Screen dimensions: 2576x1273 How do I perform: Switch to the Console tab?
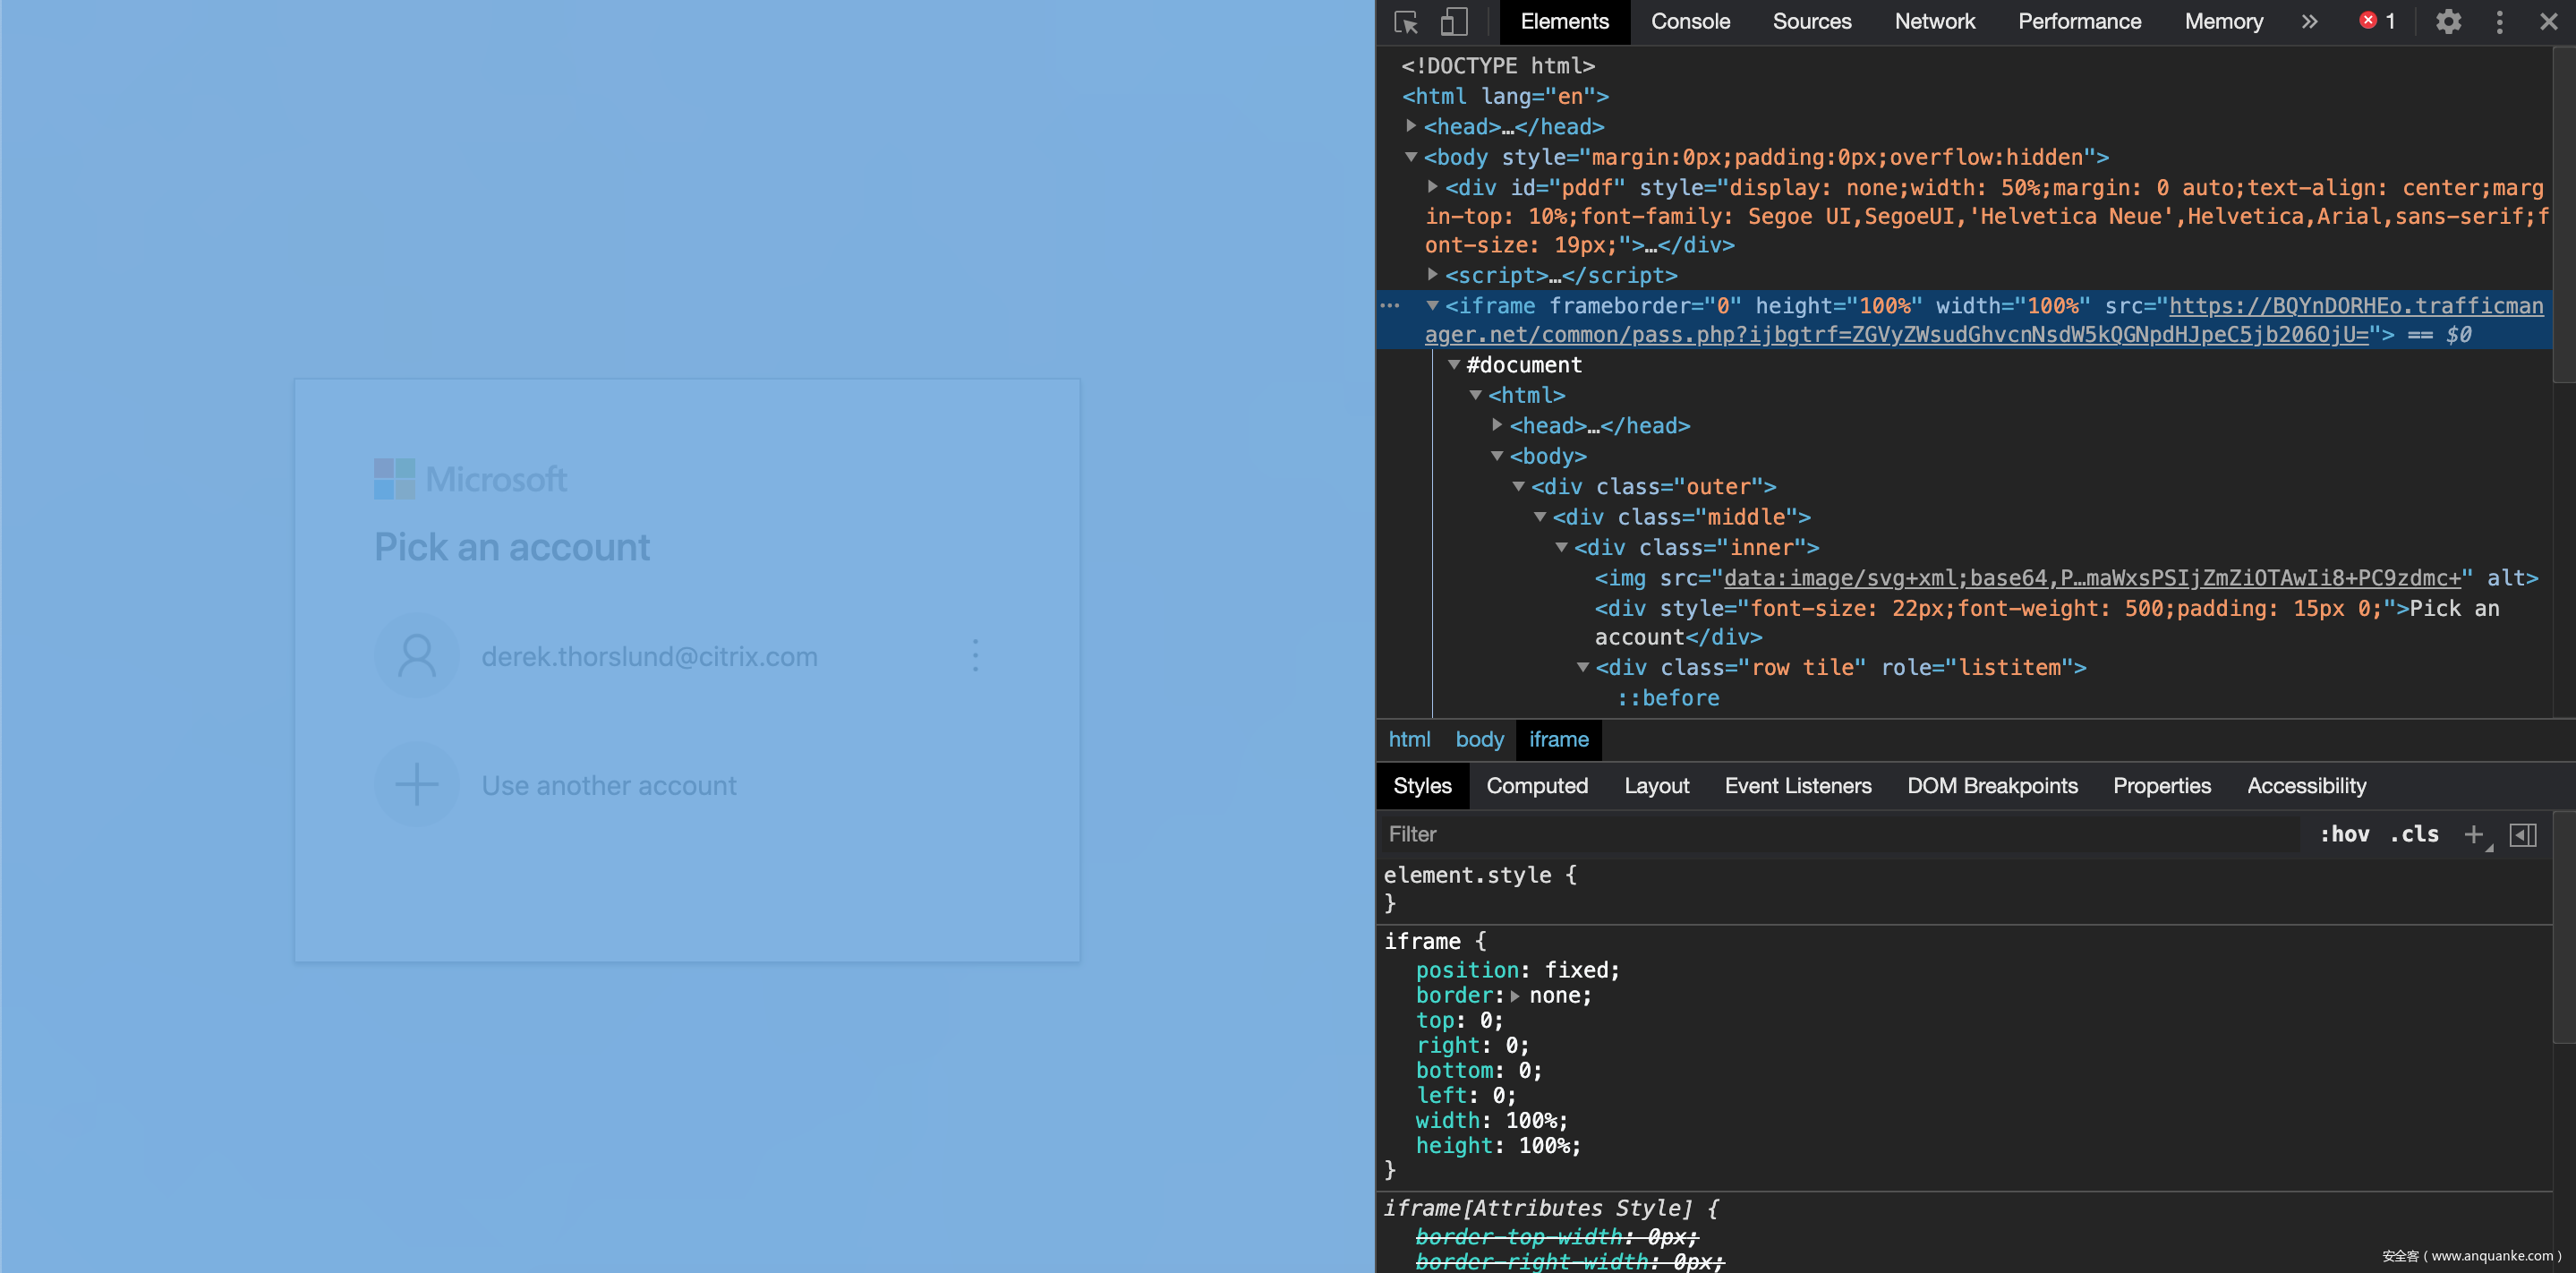click(1690, 22)
